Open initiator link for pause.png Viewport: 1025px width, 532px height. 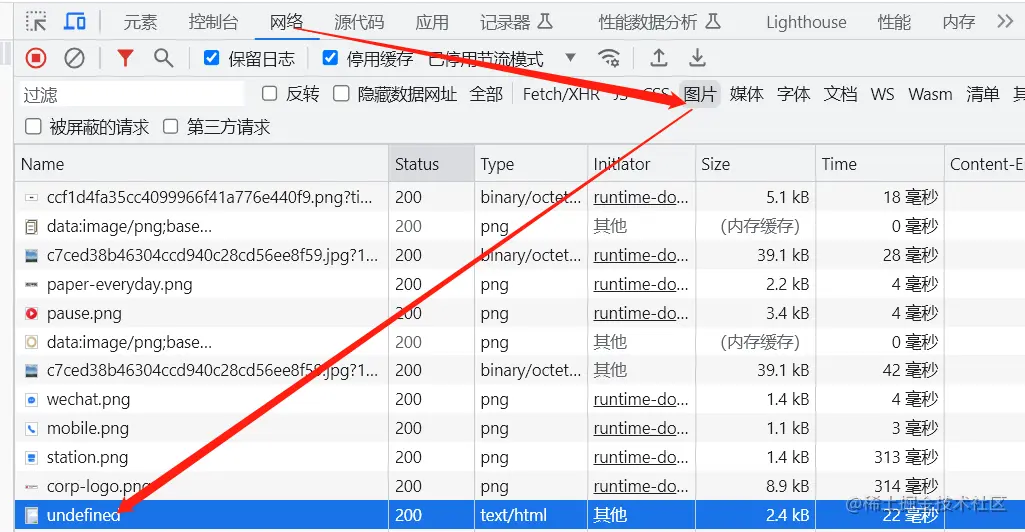pyautogui.click(x=641, y=313)
